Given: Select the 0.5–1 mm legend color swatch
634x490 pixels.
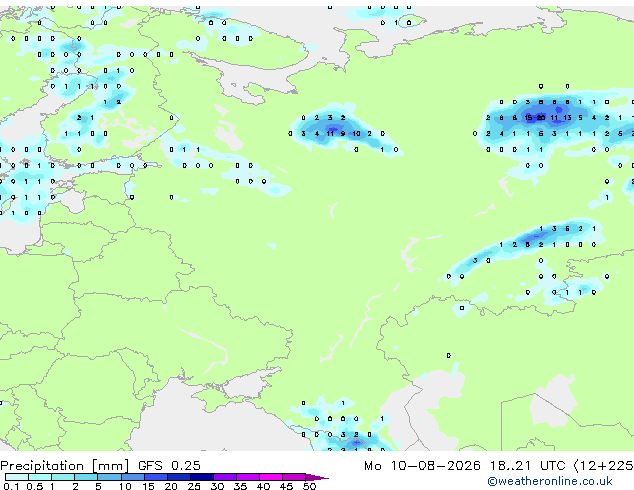Looking at the screenshot, I should click(x=40, y=477).
